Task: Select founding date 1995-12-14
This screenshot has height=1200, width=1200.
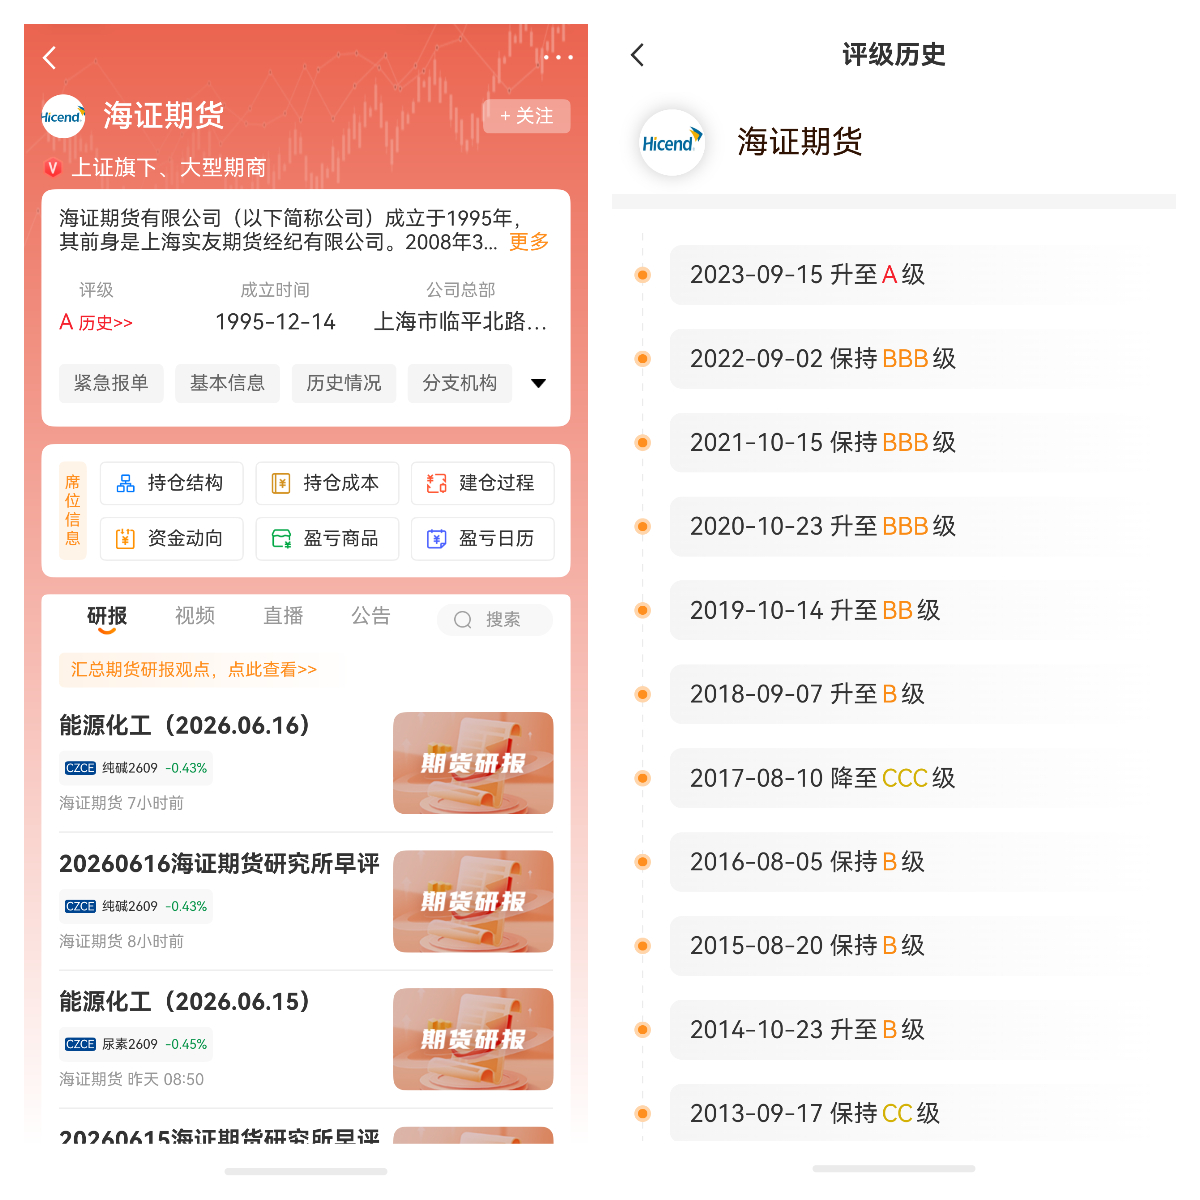Action: [x=275, y=322]
